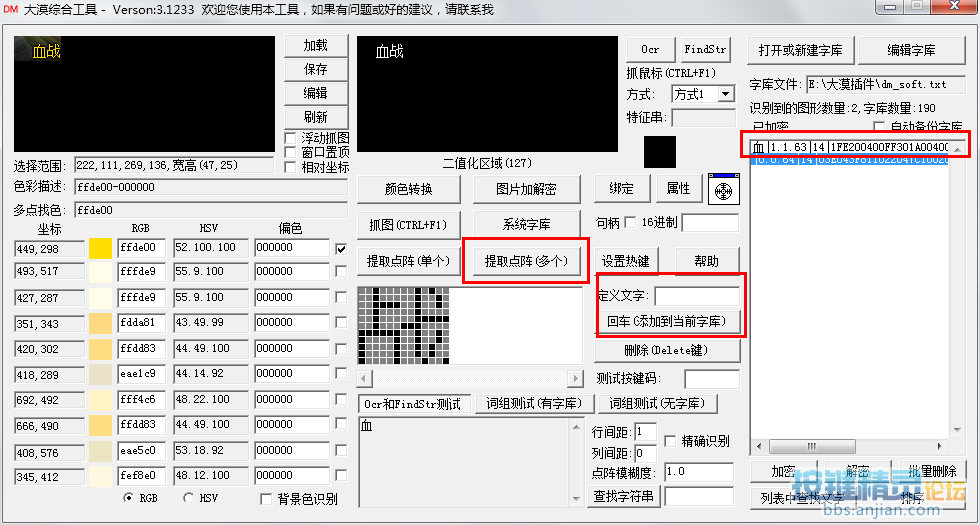Click the 字库文件 path field
The height and width of the screenshot is (525, 980).
tap(885, 84)
